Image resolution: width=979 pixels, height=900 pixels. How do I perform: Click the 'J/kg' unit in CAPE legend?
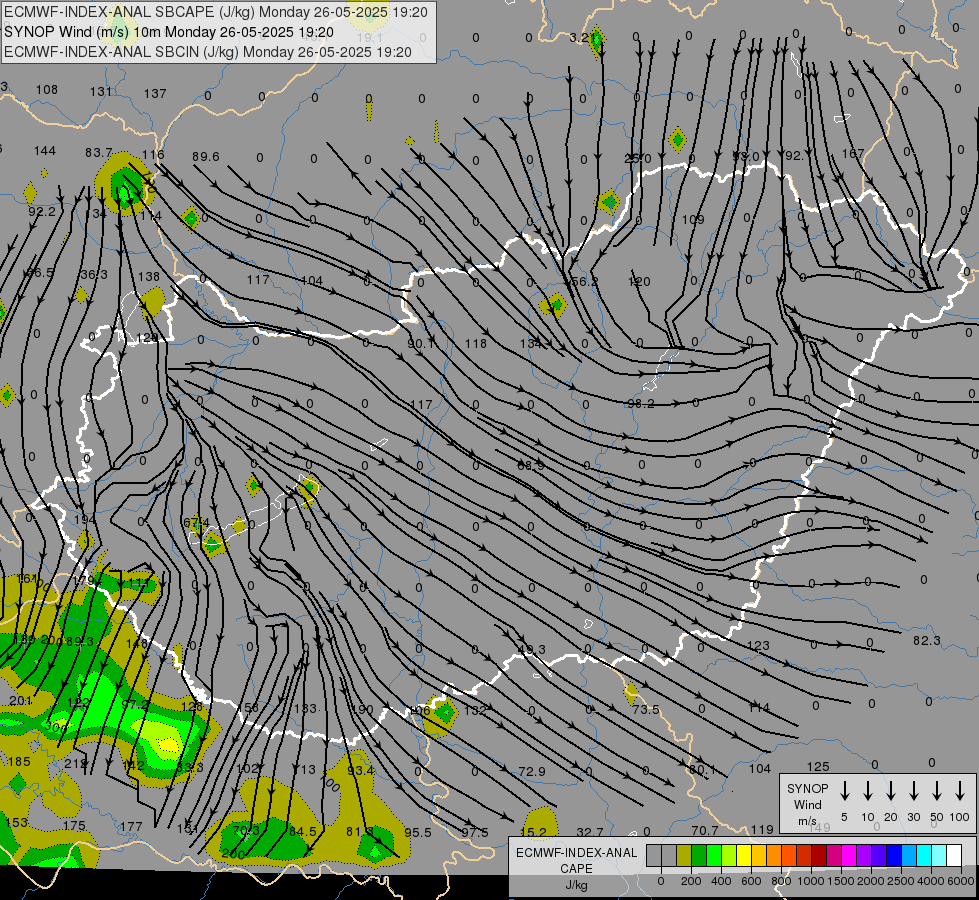tap(576, 885)
